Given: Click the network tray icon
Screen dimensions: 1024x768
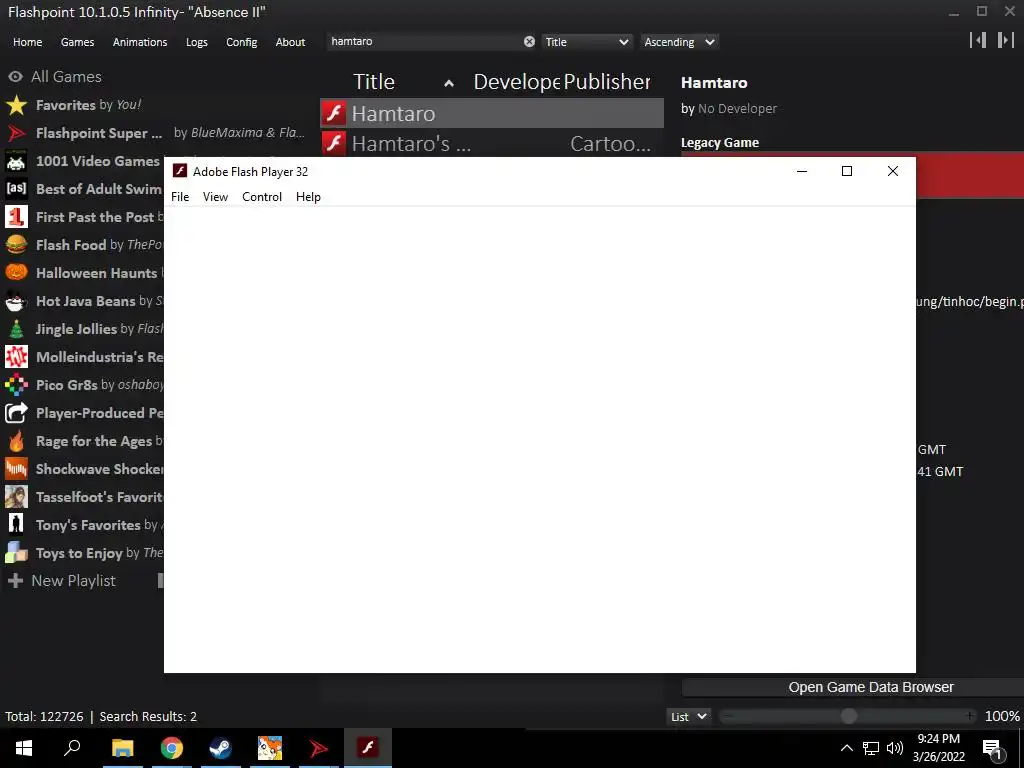Looking at the screenshot, I should pyautogui.click(x=871, y=748).
